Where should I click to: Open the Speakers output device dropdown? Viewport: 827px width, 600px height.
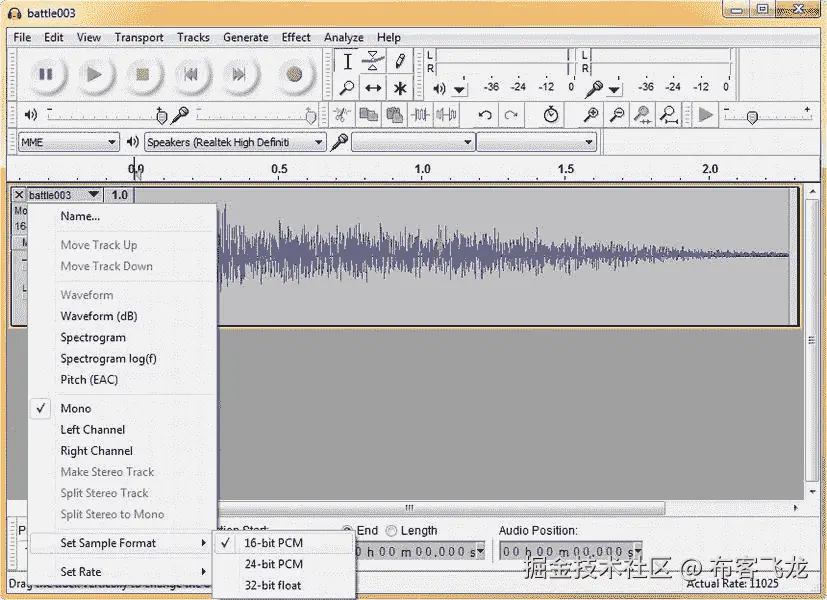[235, 142]
